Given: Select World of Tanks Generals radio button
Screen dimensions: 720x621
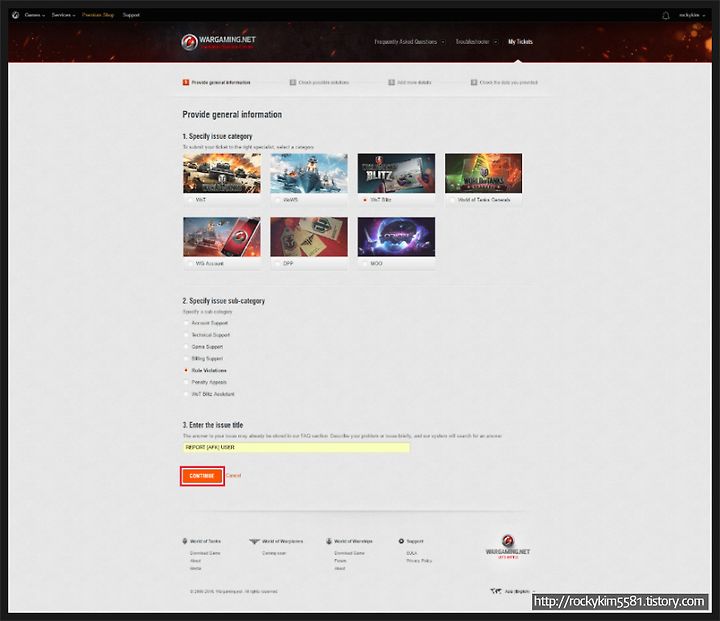Looking at the screenshot, I should tap(452, 200).
